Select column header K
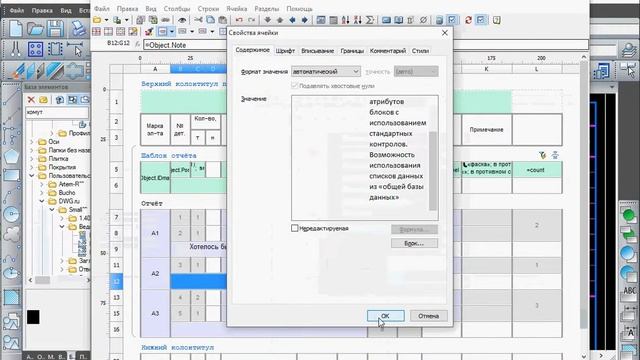Screen dimensions: 640x360 [486, 69]
